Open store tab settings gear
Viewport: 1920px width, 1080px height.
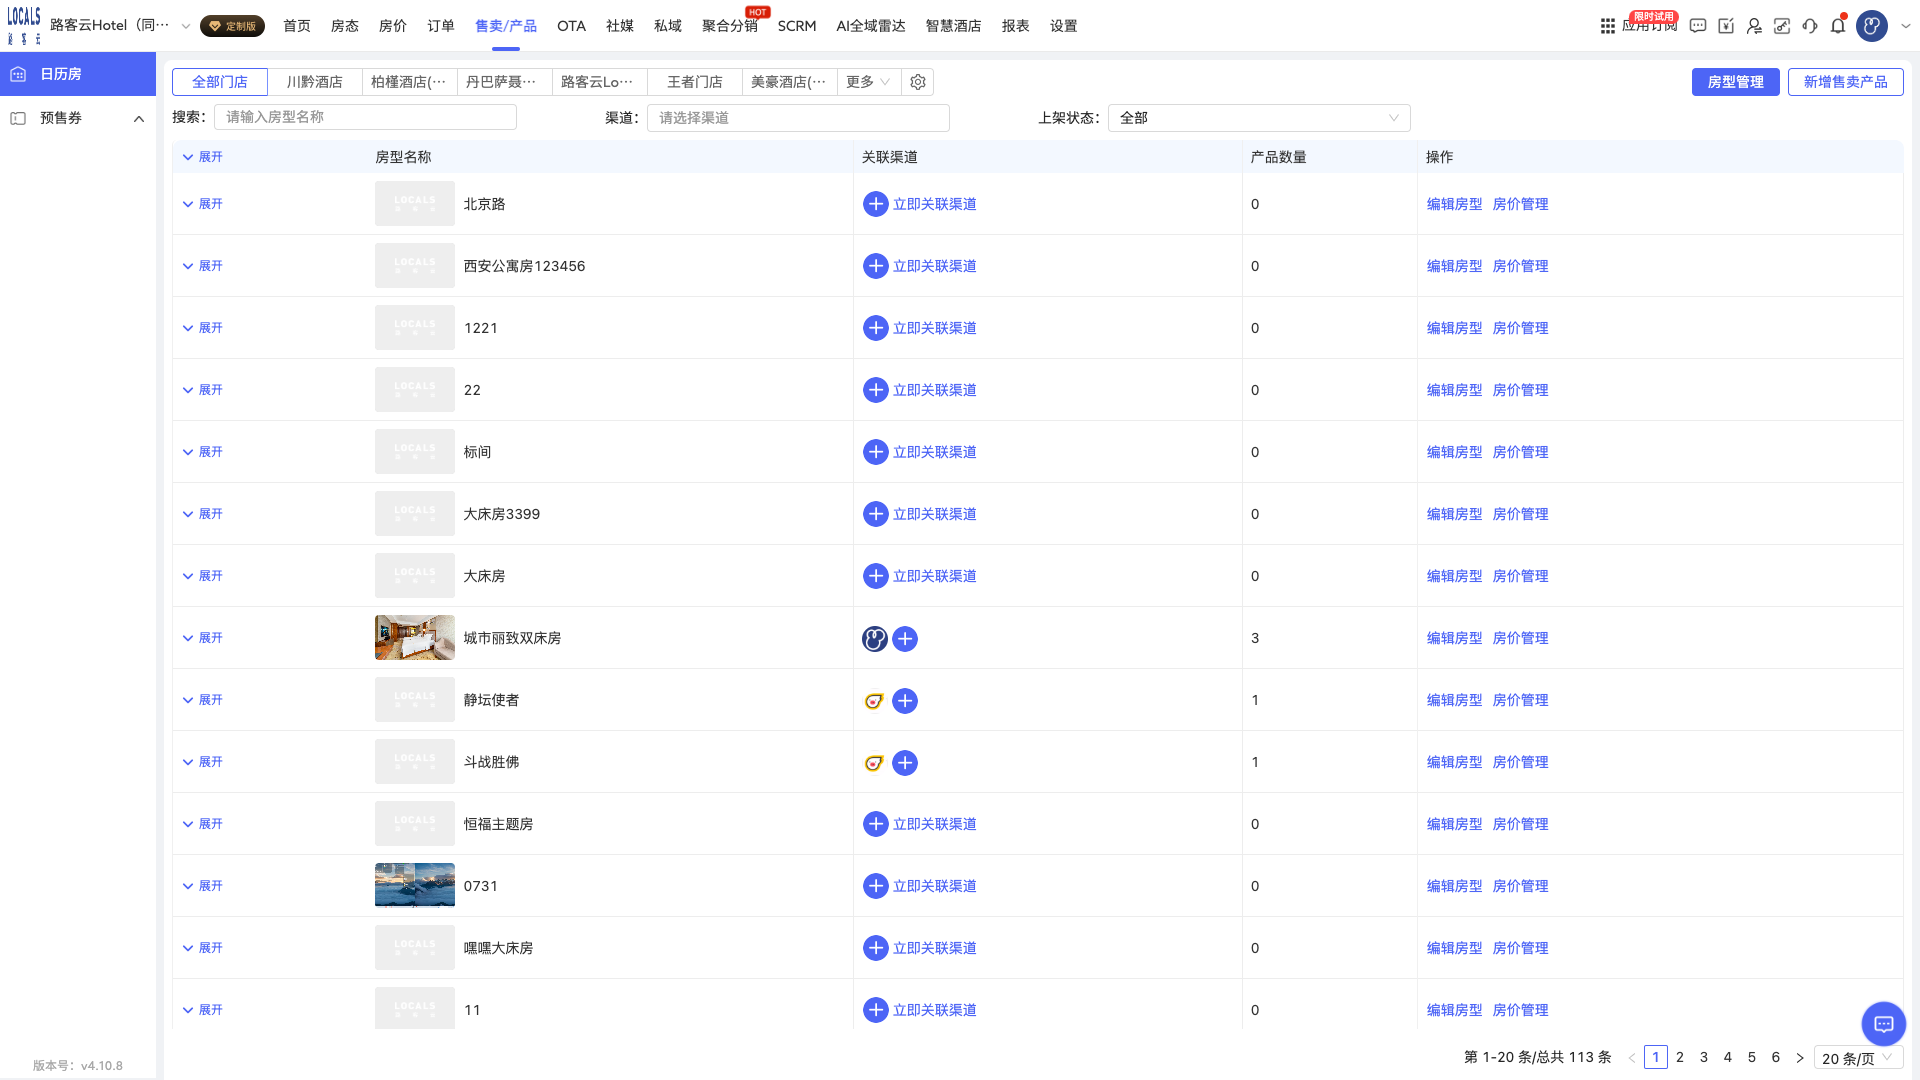918,82
